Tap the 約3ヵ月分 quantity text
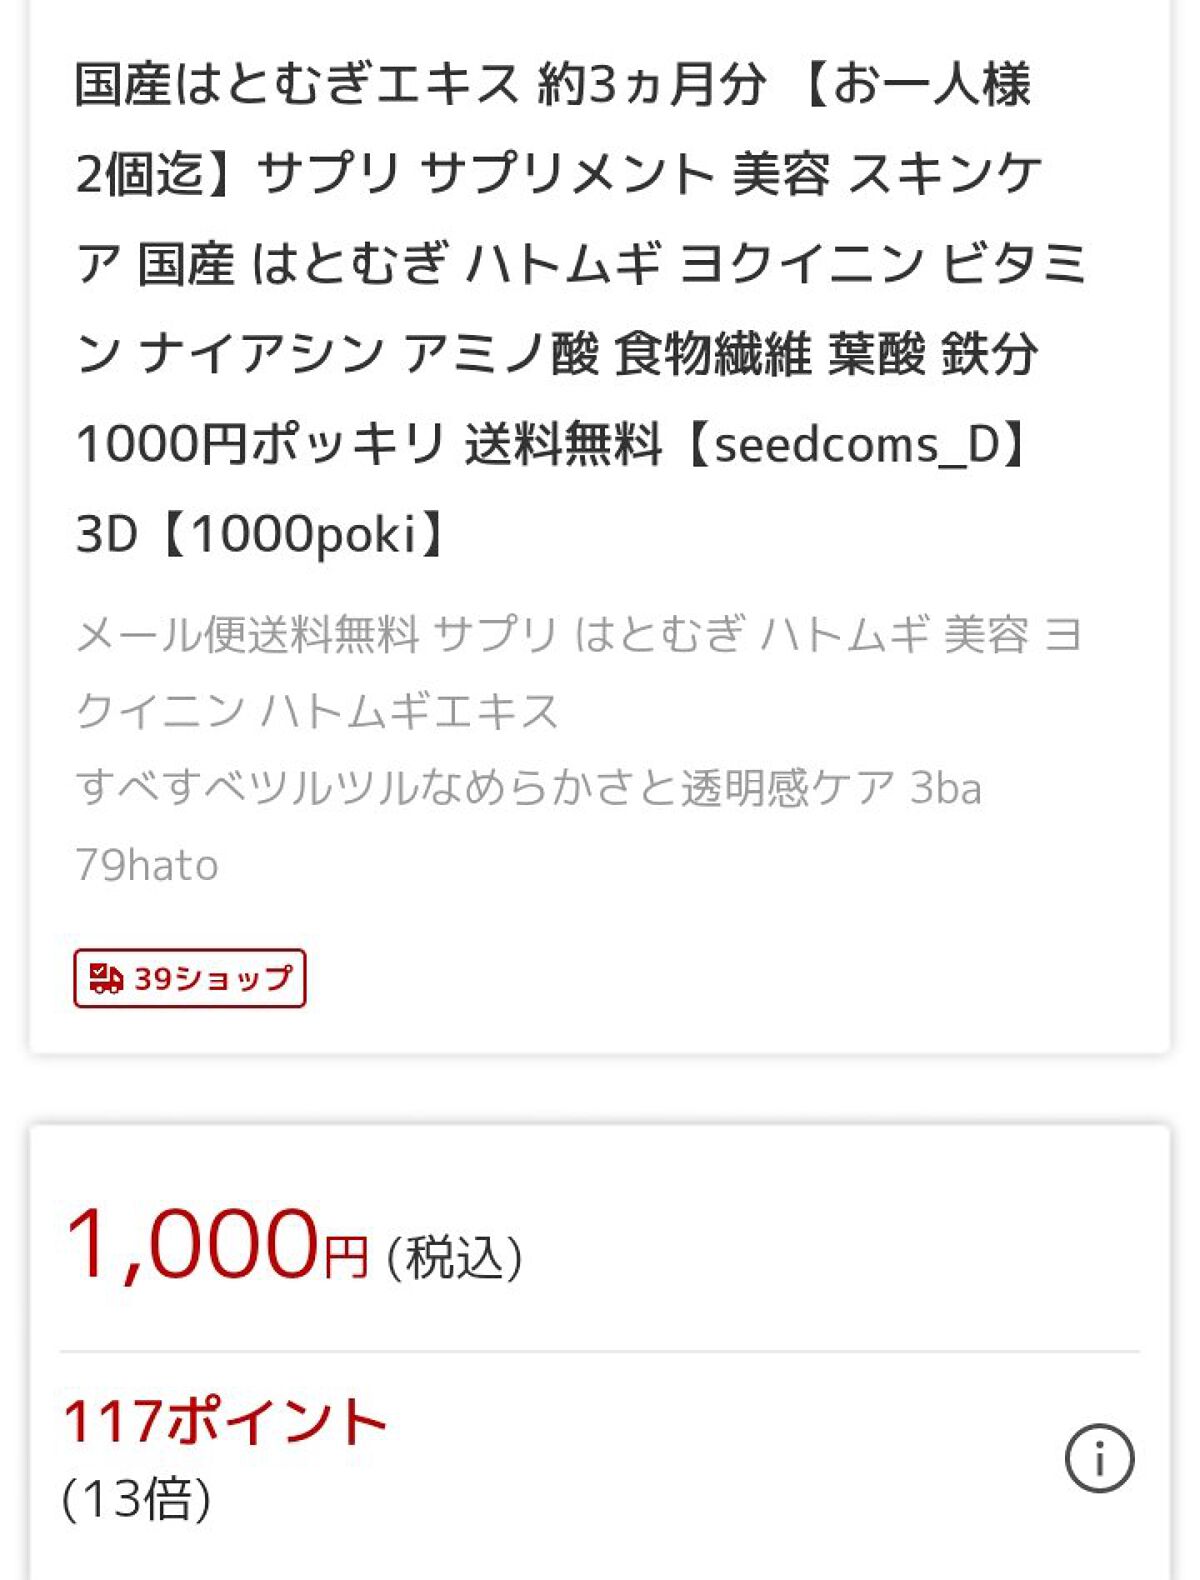Screen dimensions: 1200x1580 [652, 84]
